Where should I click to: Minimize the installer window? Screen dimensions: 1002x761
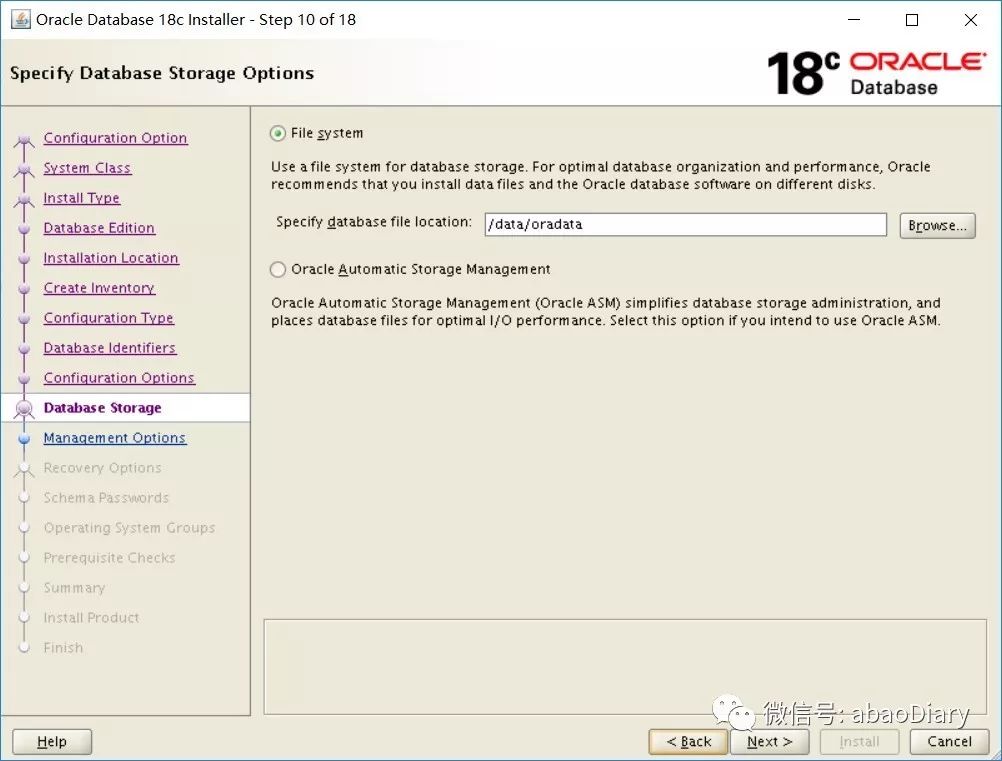coord(854,20)
